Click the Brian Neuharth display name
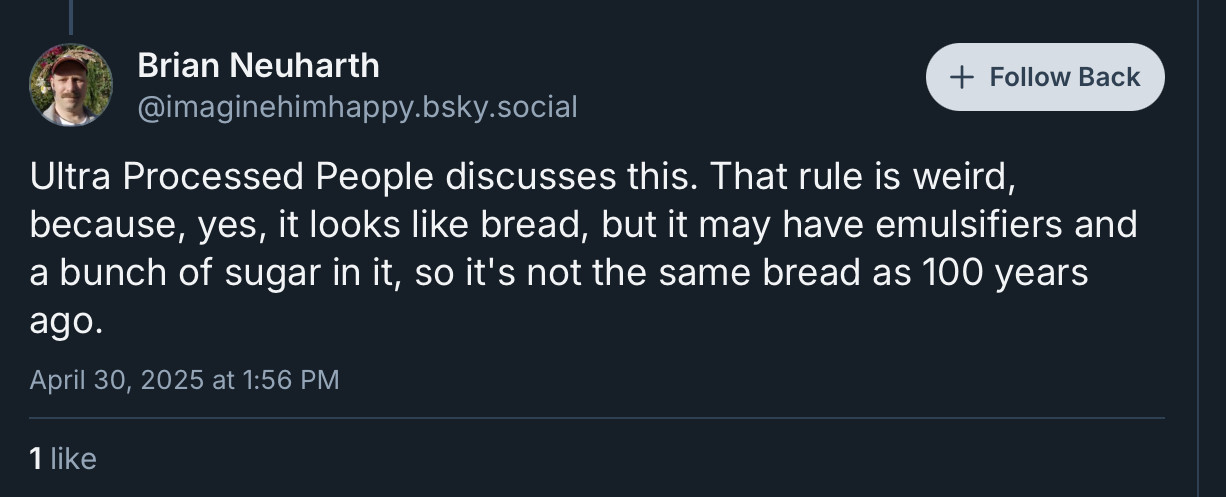The width and height of the screenshot is (1226, 497). (x=258, y=66)
